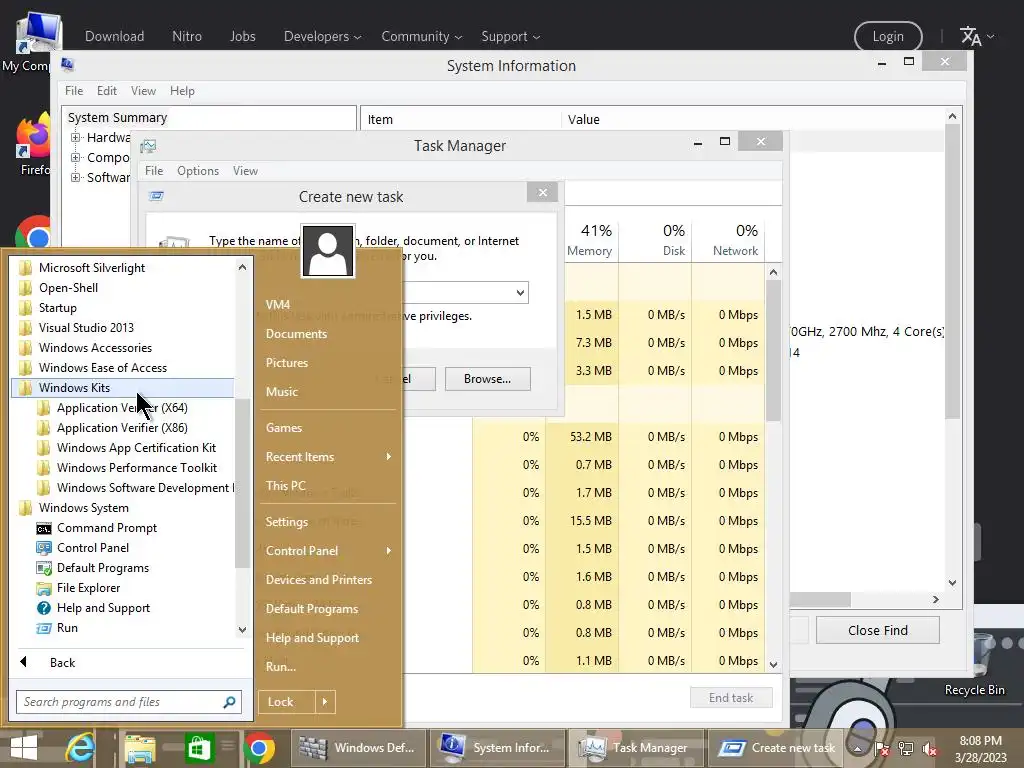Collapse the Windows System folder
This screenshot has width=1024, height=768.
83,508
